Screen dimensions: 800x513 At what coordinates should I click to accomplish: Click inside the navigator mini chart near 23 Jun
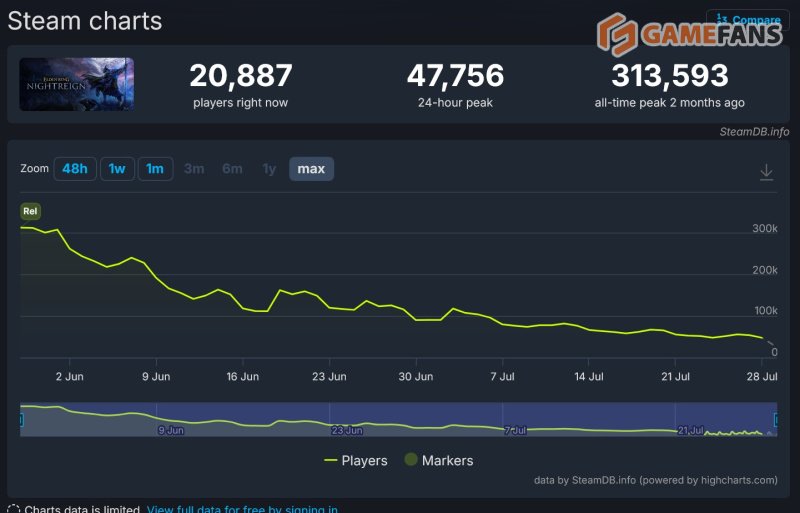tap(346, 420)
